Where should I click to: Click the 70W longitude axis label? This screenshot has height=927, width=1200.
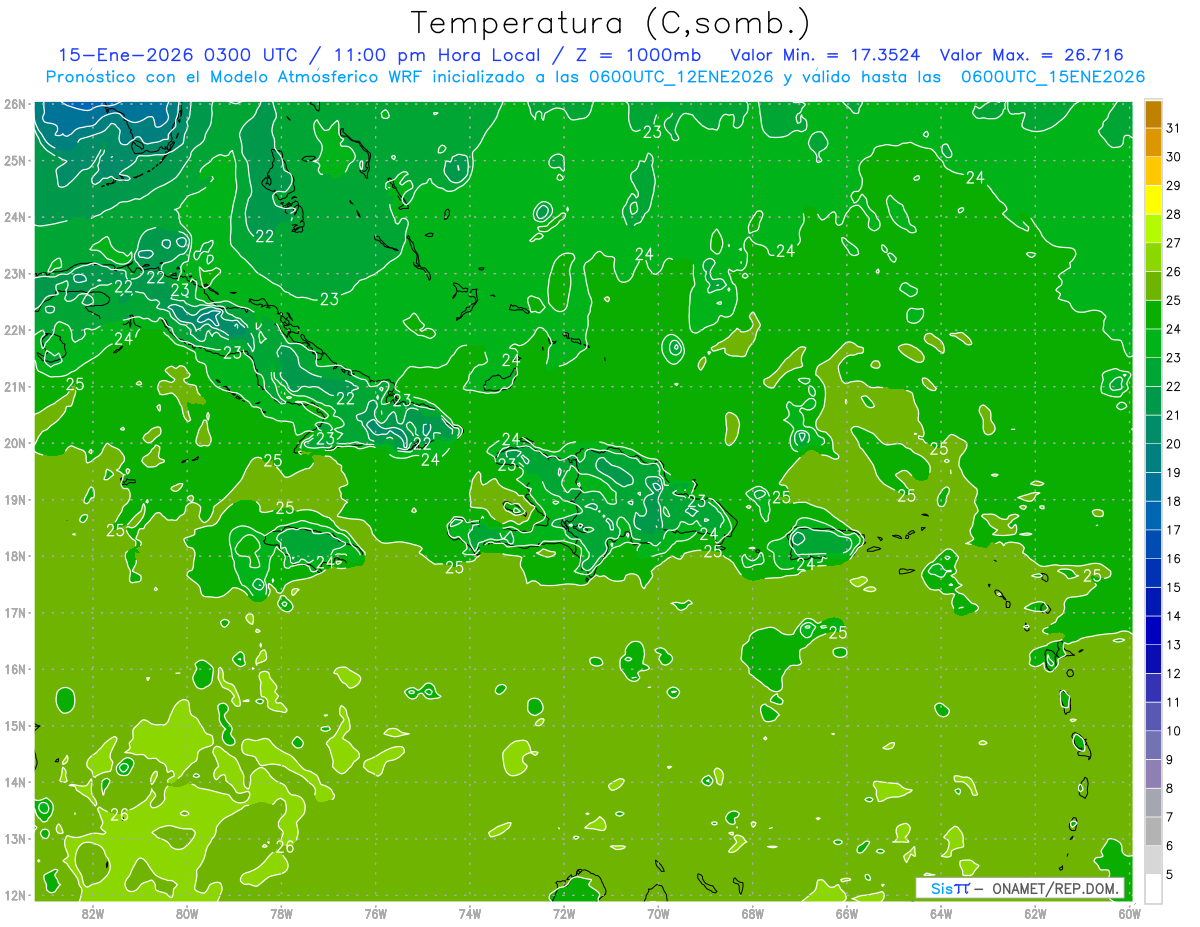tap(658, 913)
